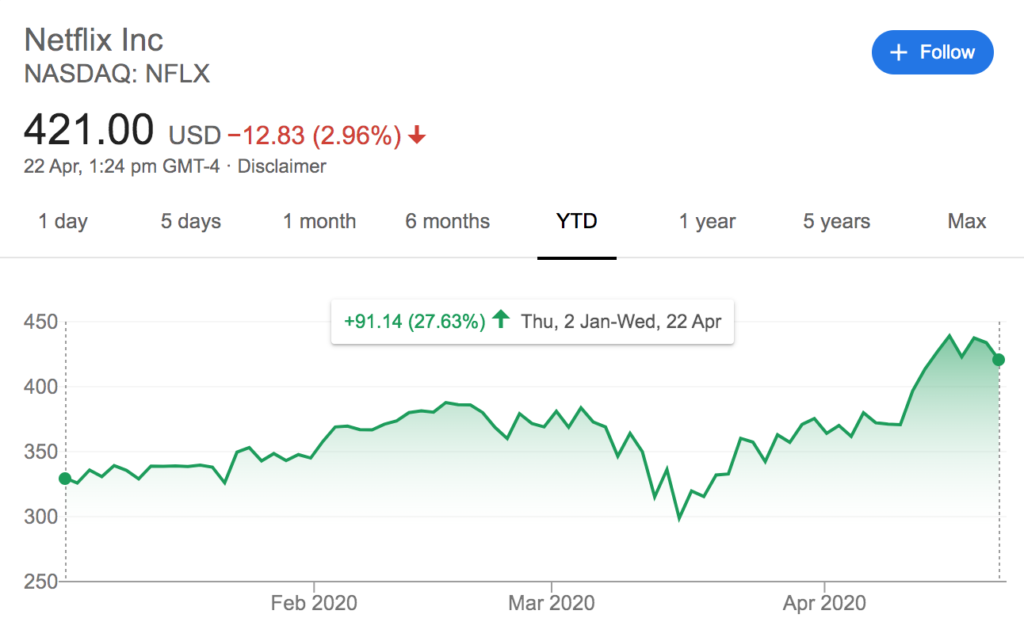Image resolution: width=1024 pixels, height=622 pixels.
Task: Click the plus icon in Follow button
Action: (899, 52)
